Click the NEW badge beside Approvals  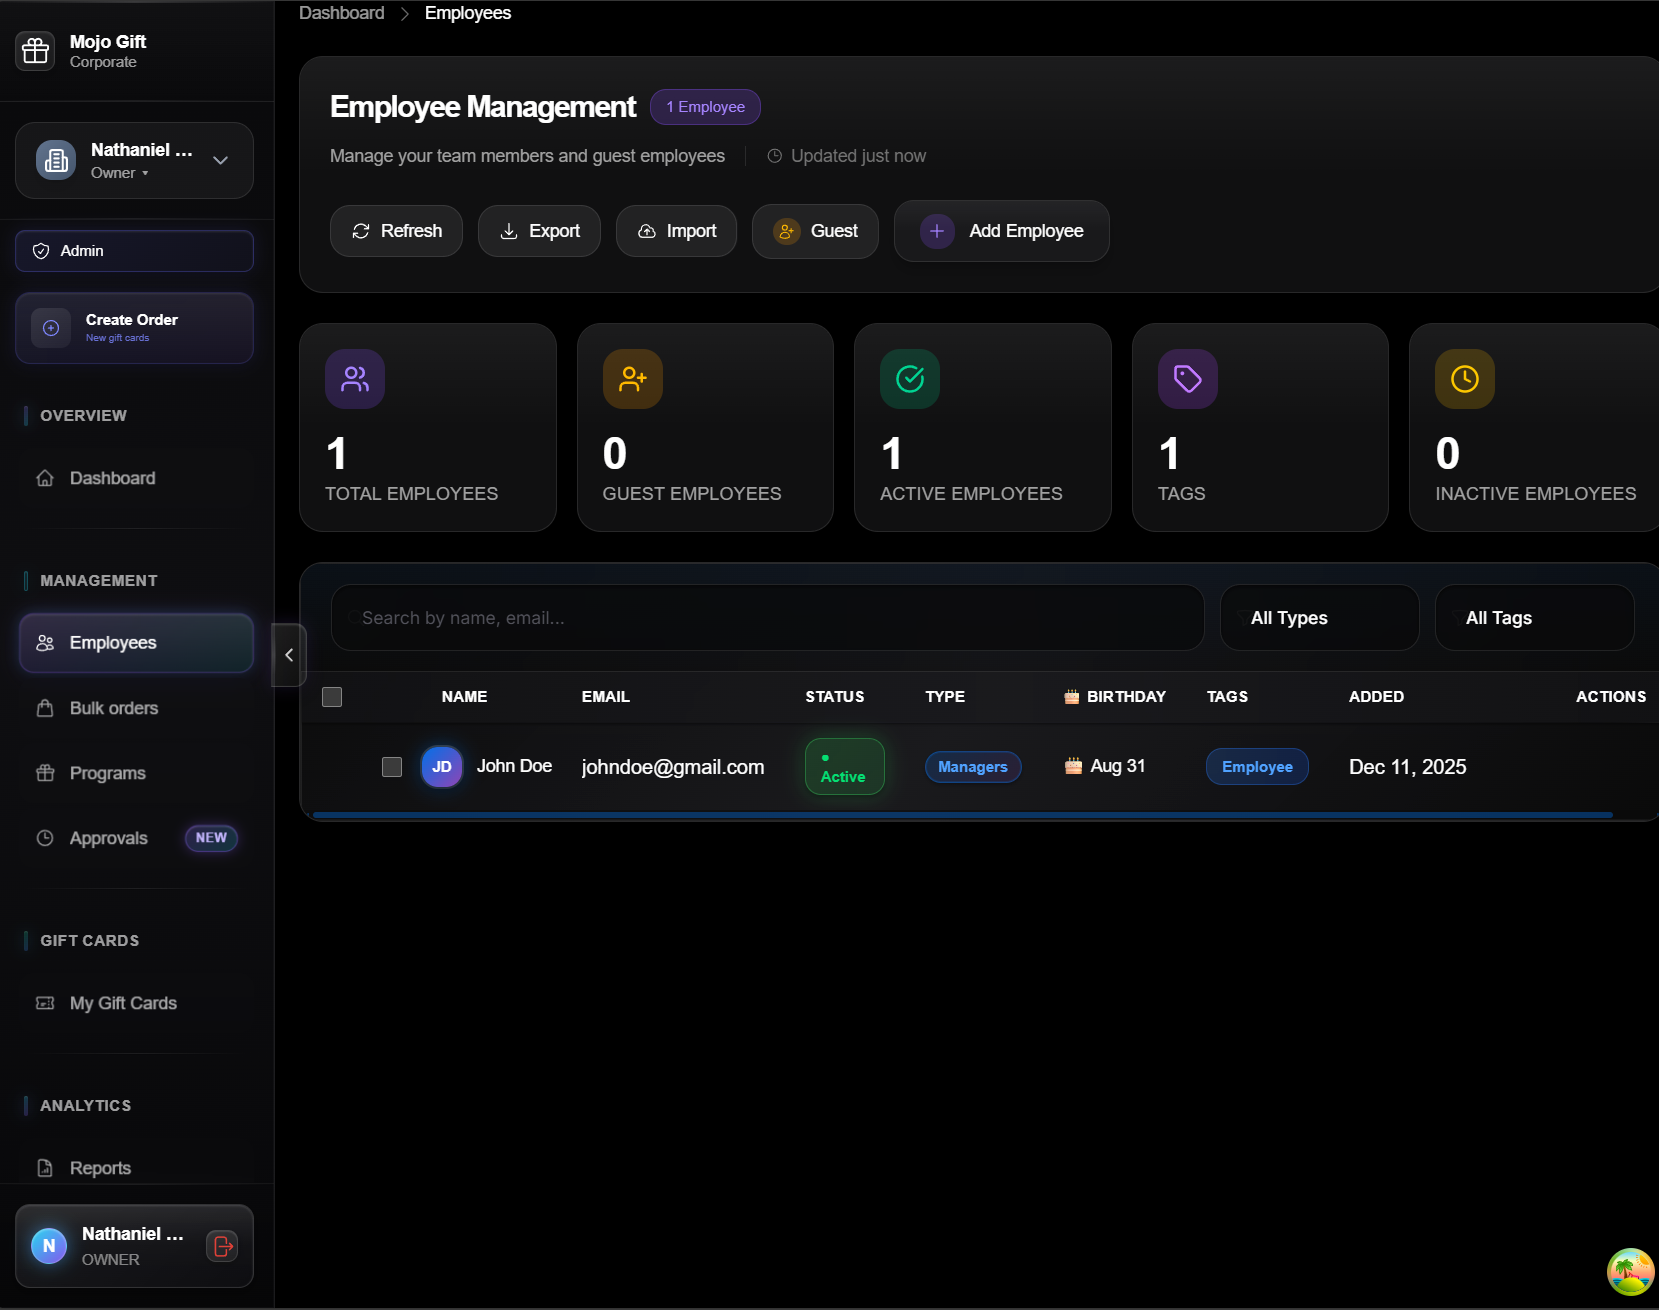[x=211, y=838]
